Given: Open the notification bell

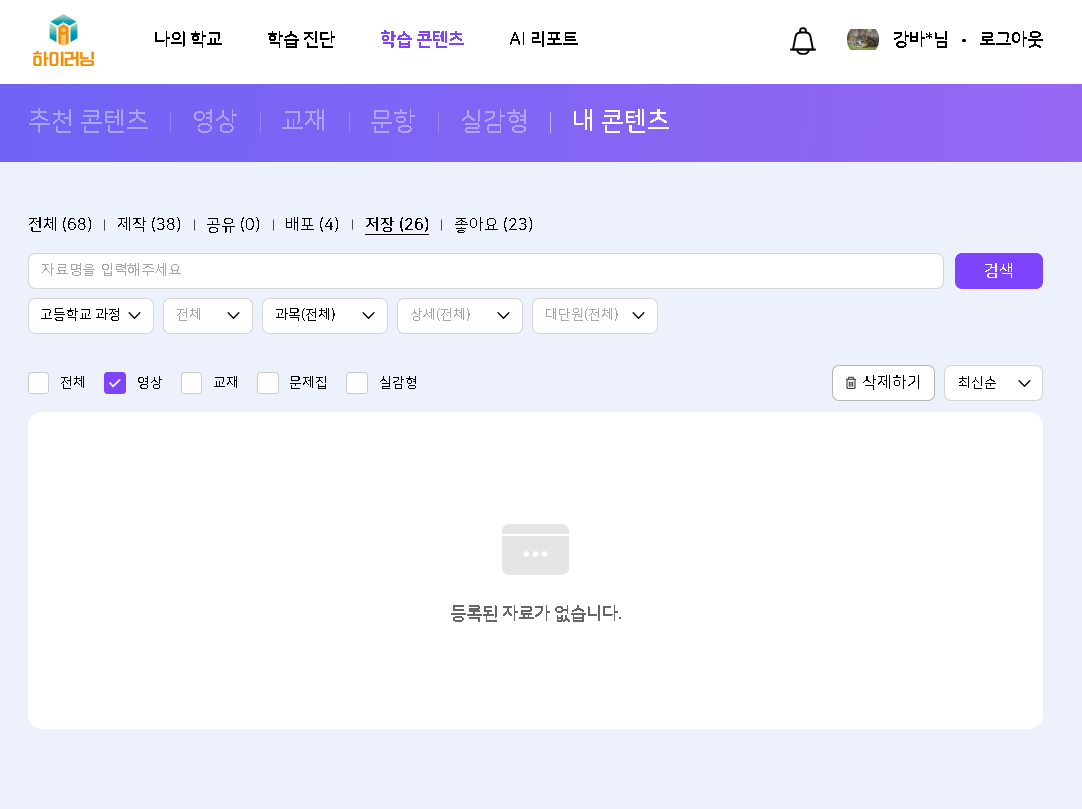Looking at the screenshot, I should tap(802, 41).
